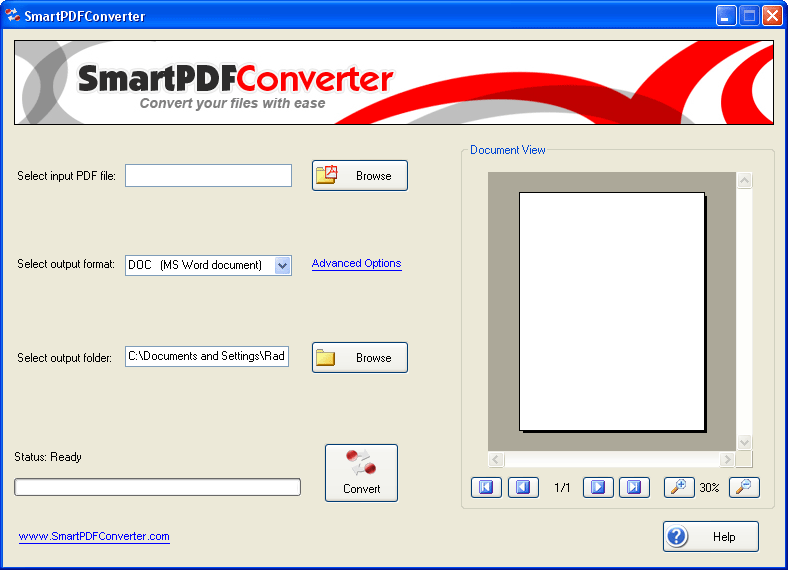Browse for an output folder
This screenshot has width=788, height=570.
[x=360, y=357]
